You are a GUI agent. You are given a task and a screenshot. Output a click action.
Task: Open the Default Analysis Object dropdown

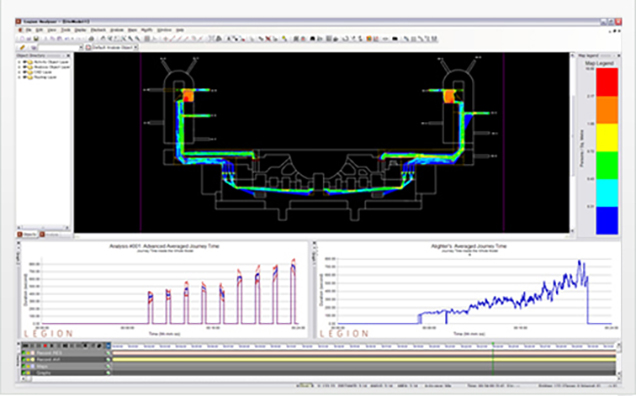136,47
